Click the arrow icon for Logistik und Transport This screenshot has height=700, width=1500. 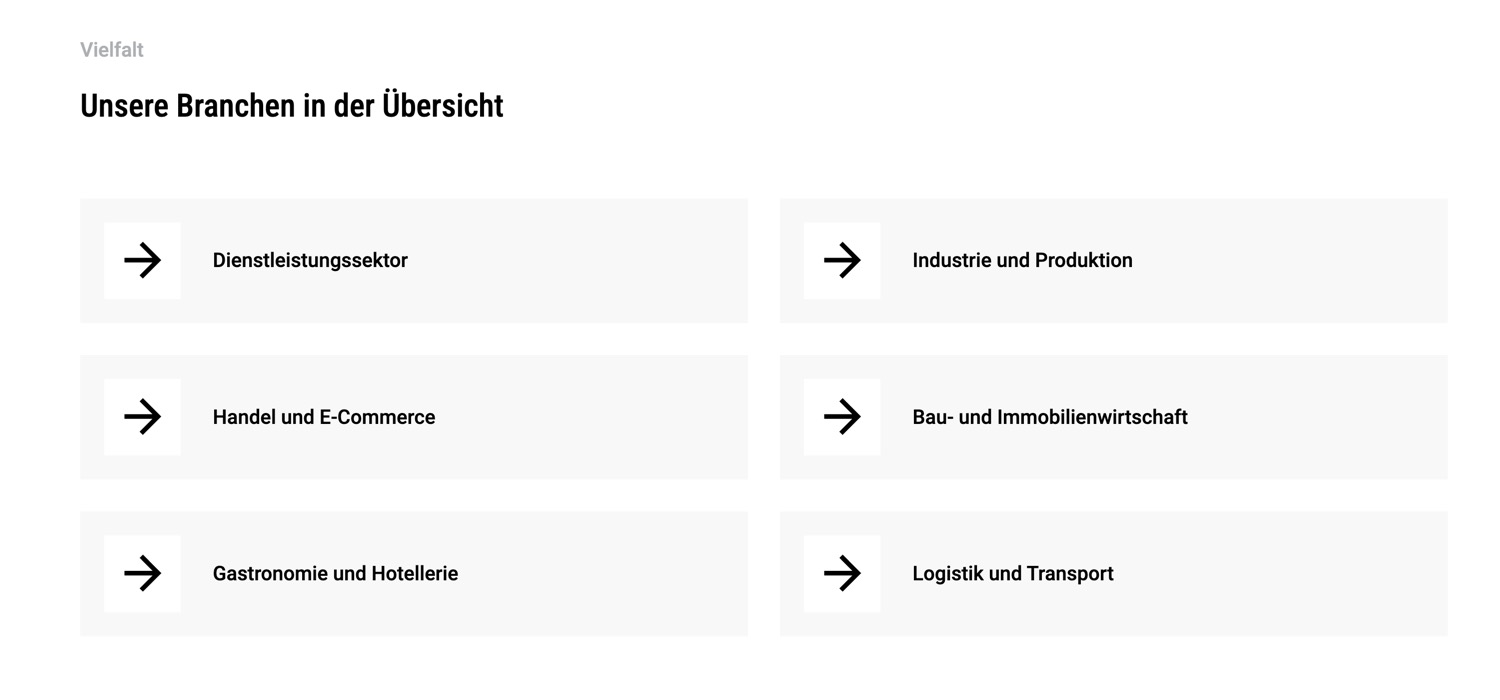tap(842, 574)
